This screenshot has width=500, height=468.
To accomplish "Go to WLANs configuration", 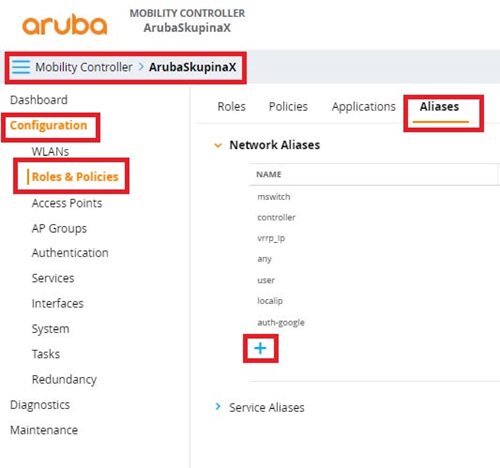I will click(x=50, y=151).
